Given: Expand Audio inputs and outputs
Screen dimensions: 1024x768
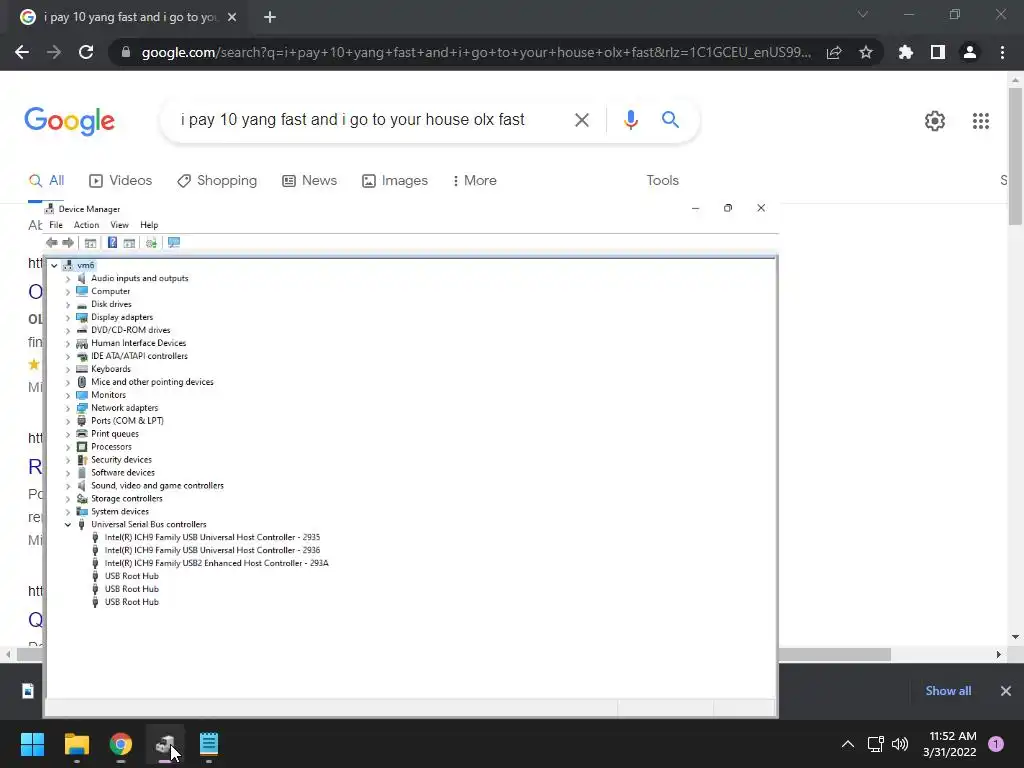Looking at the screenshot, I should 68,279.
